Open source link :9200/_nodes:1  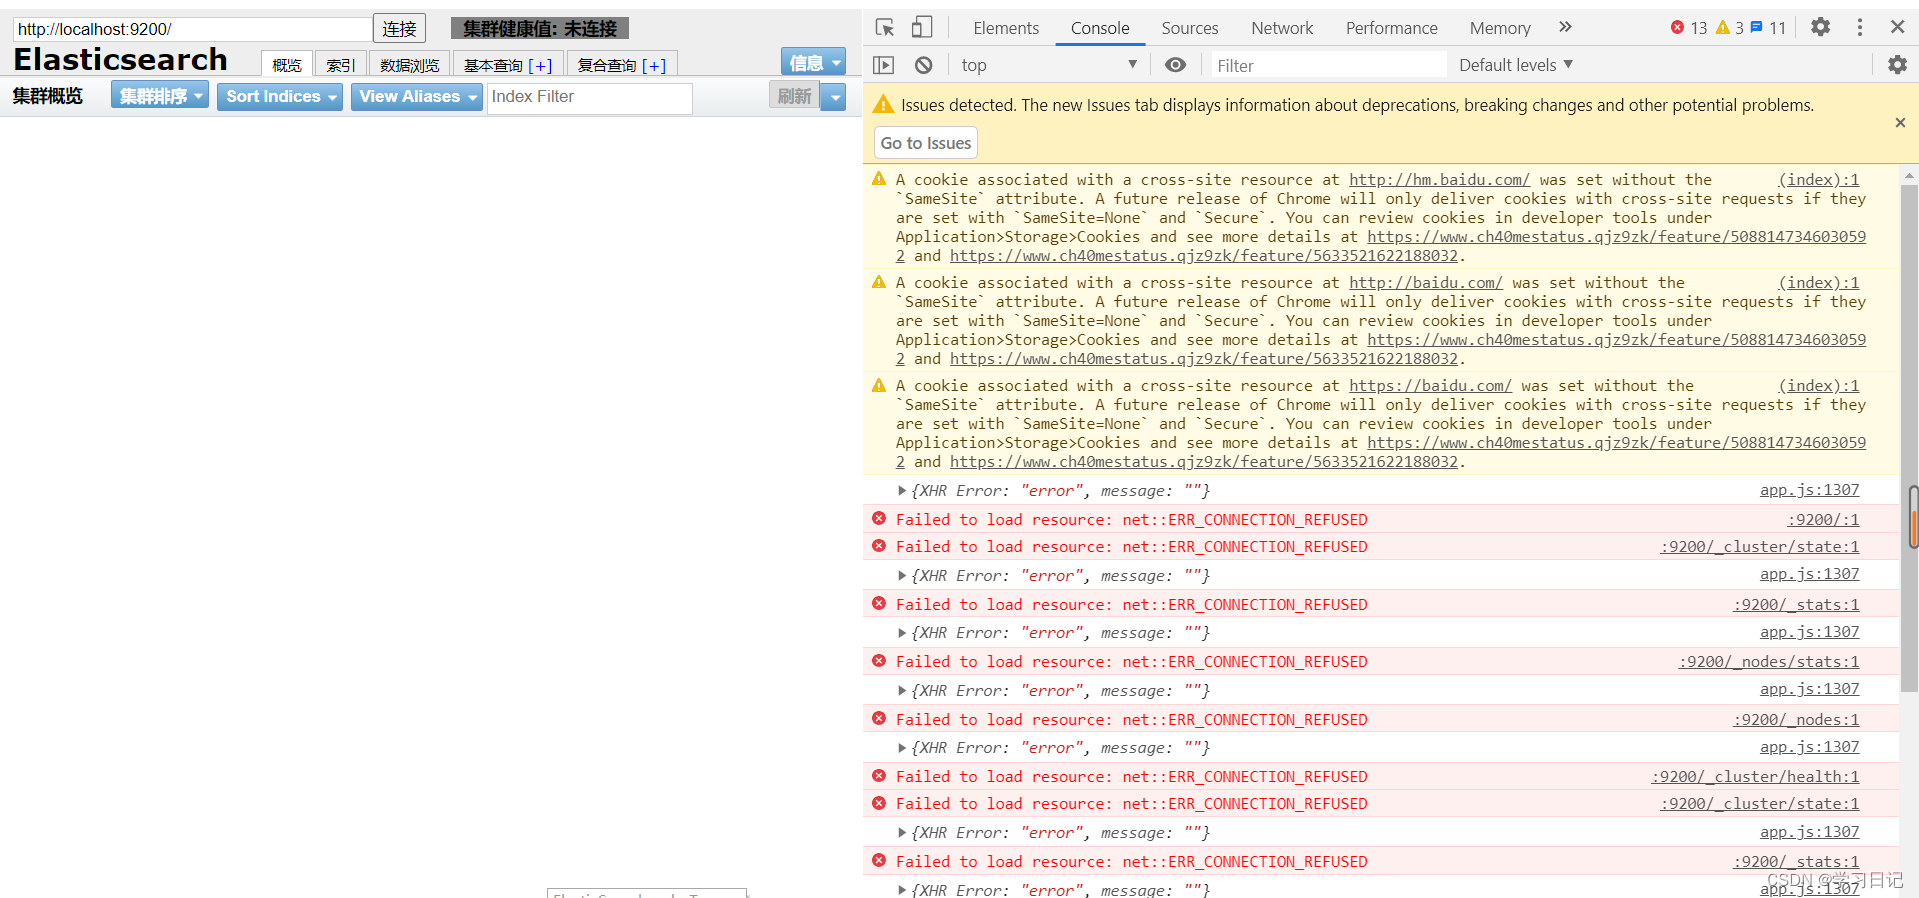1796,720
